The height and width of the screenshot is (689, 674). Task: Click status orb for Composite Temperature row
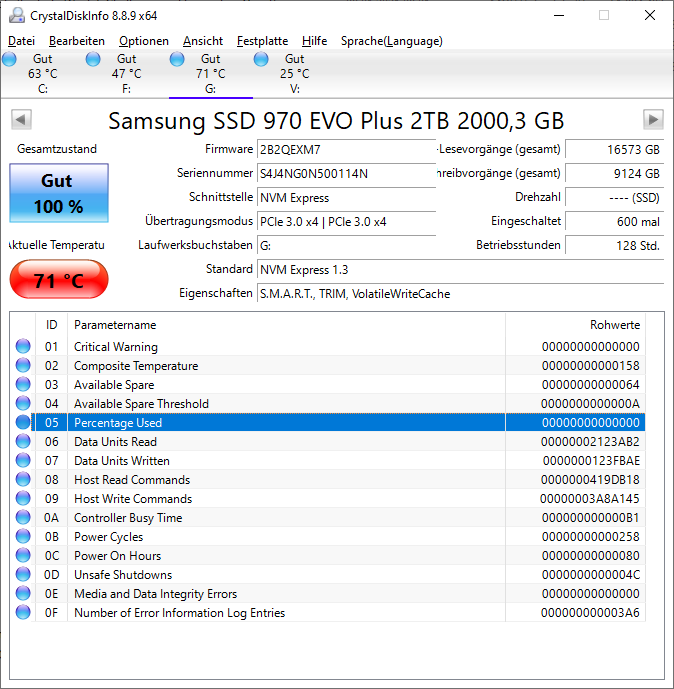(x=23, y=365)
